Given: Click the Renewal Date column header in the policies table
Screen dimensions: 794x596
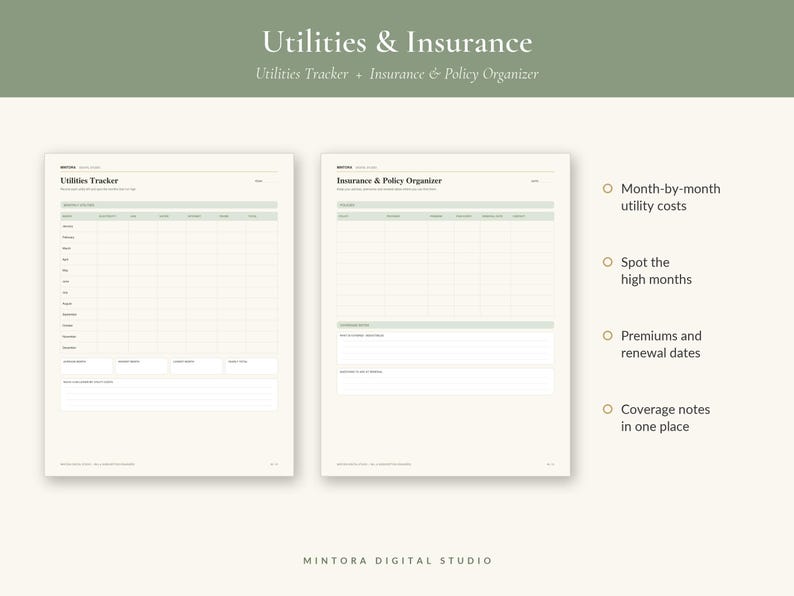Looking at the screenshot, I should (x=492, y=216).
